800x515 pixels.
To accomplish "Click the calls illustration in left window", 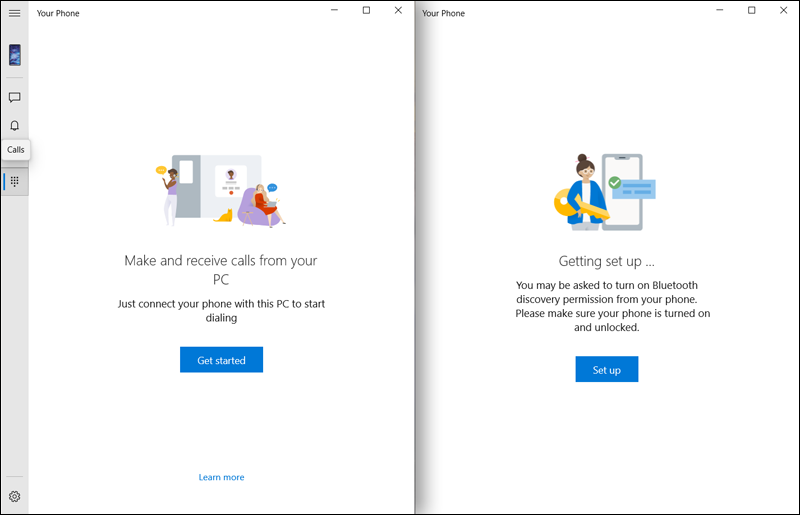I will pyautogui.click(x=221, y=191).
